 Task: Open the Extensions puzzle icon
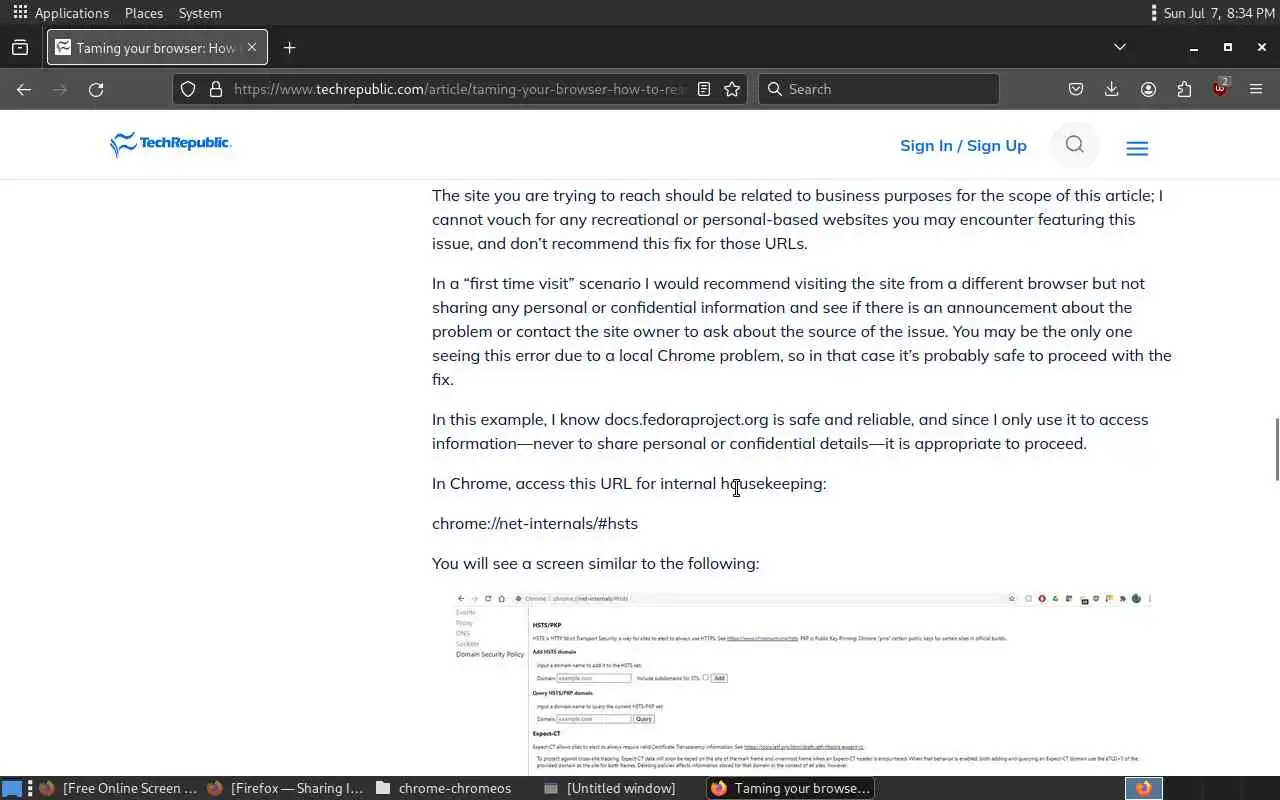click(x=1184, y=89)
